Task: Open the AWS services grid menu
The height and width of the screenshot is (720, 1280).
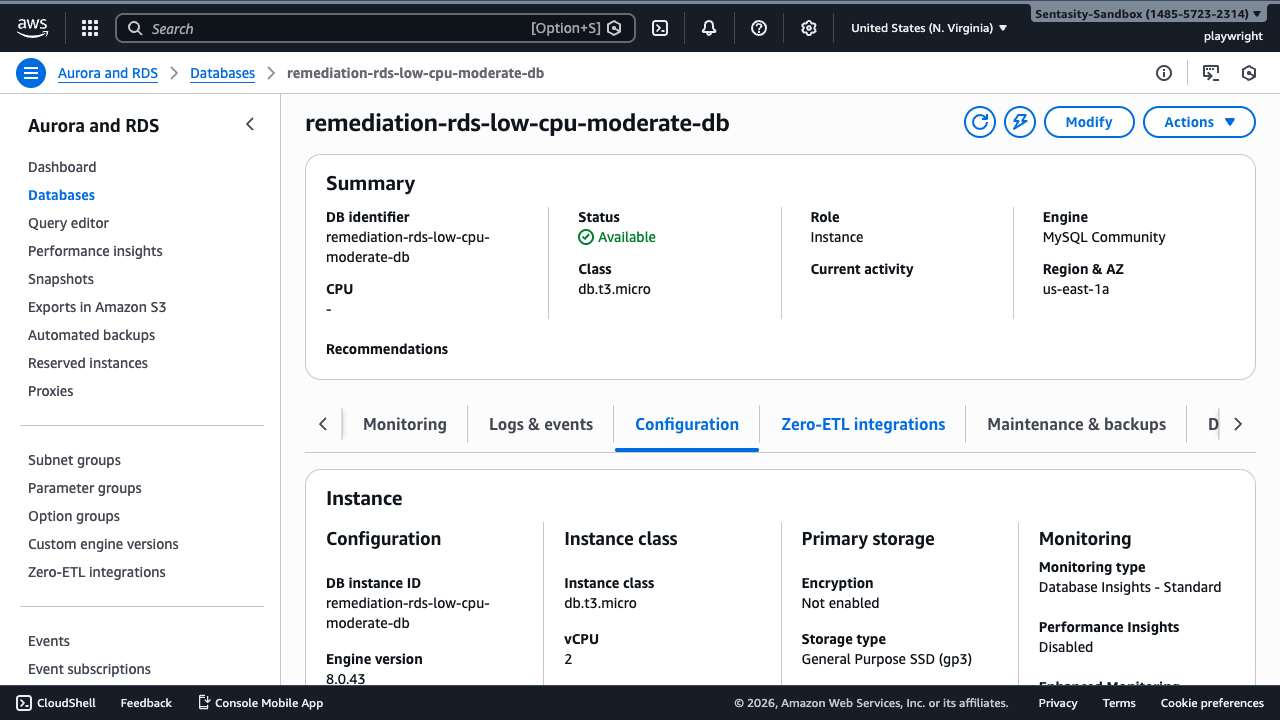Action: click(x=90, y=28)
